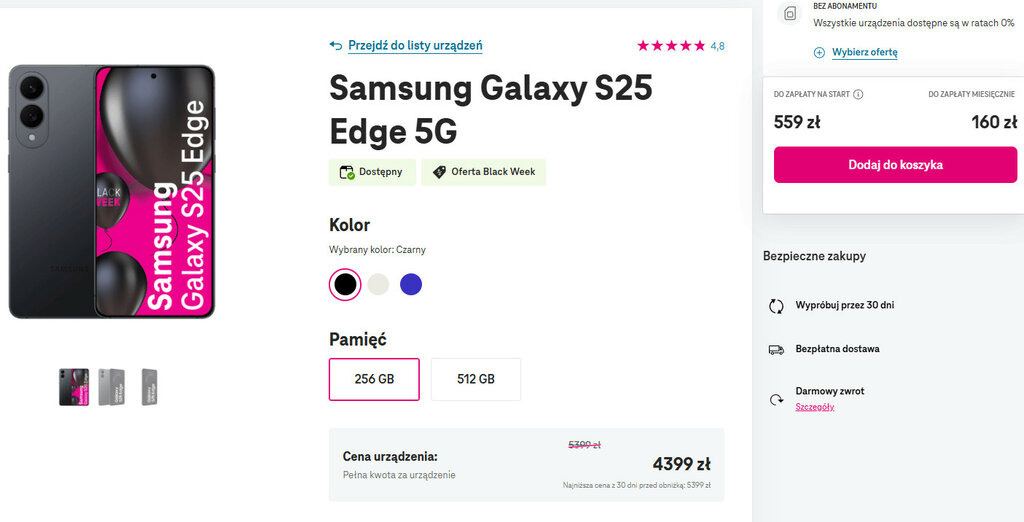Screen dimensions: 1024x522
Task: Click the info icon next to Do zapłaty na start
Action: [858, 95]
